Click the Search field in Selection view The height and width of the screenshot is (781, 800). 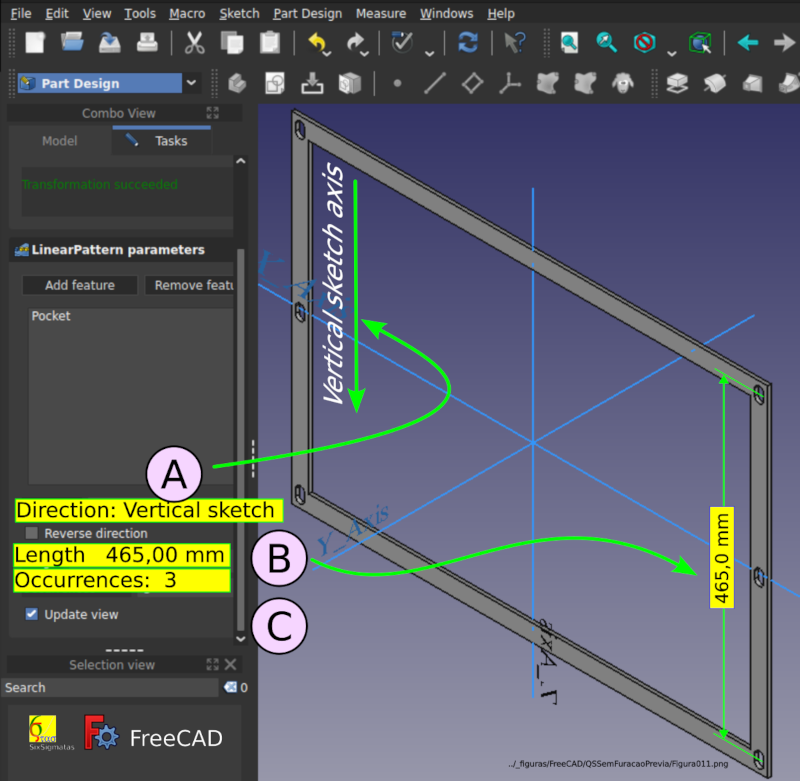(110, 687)
